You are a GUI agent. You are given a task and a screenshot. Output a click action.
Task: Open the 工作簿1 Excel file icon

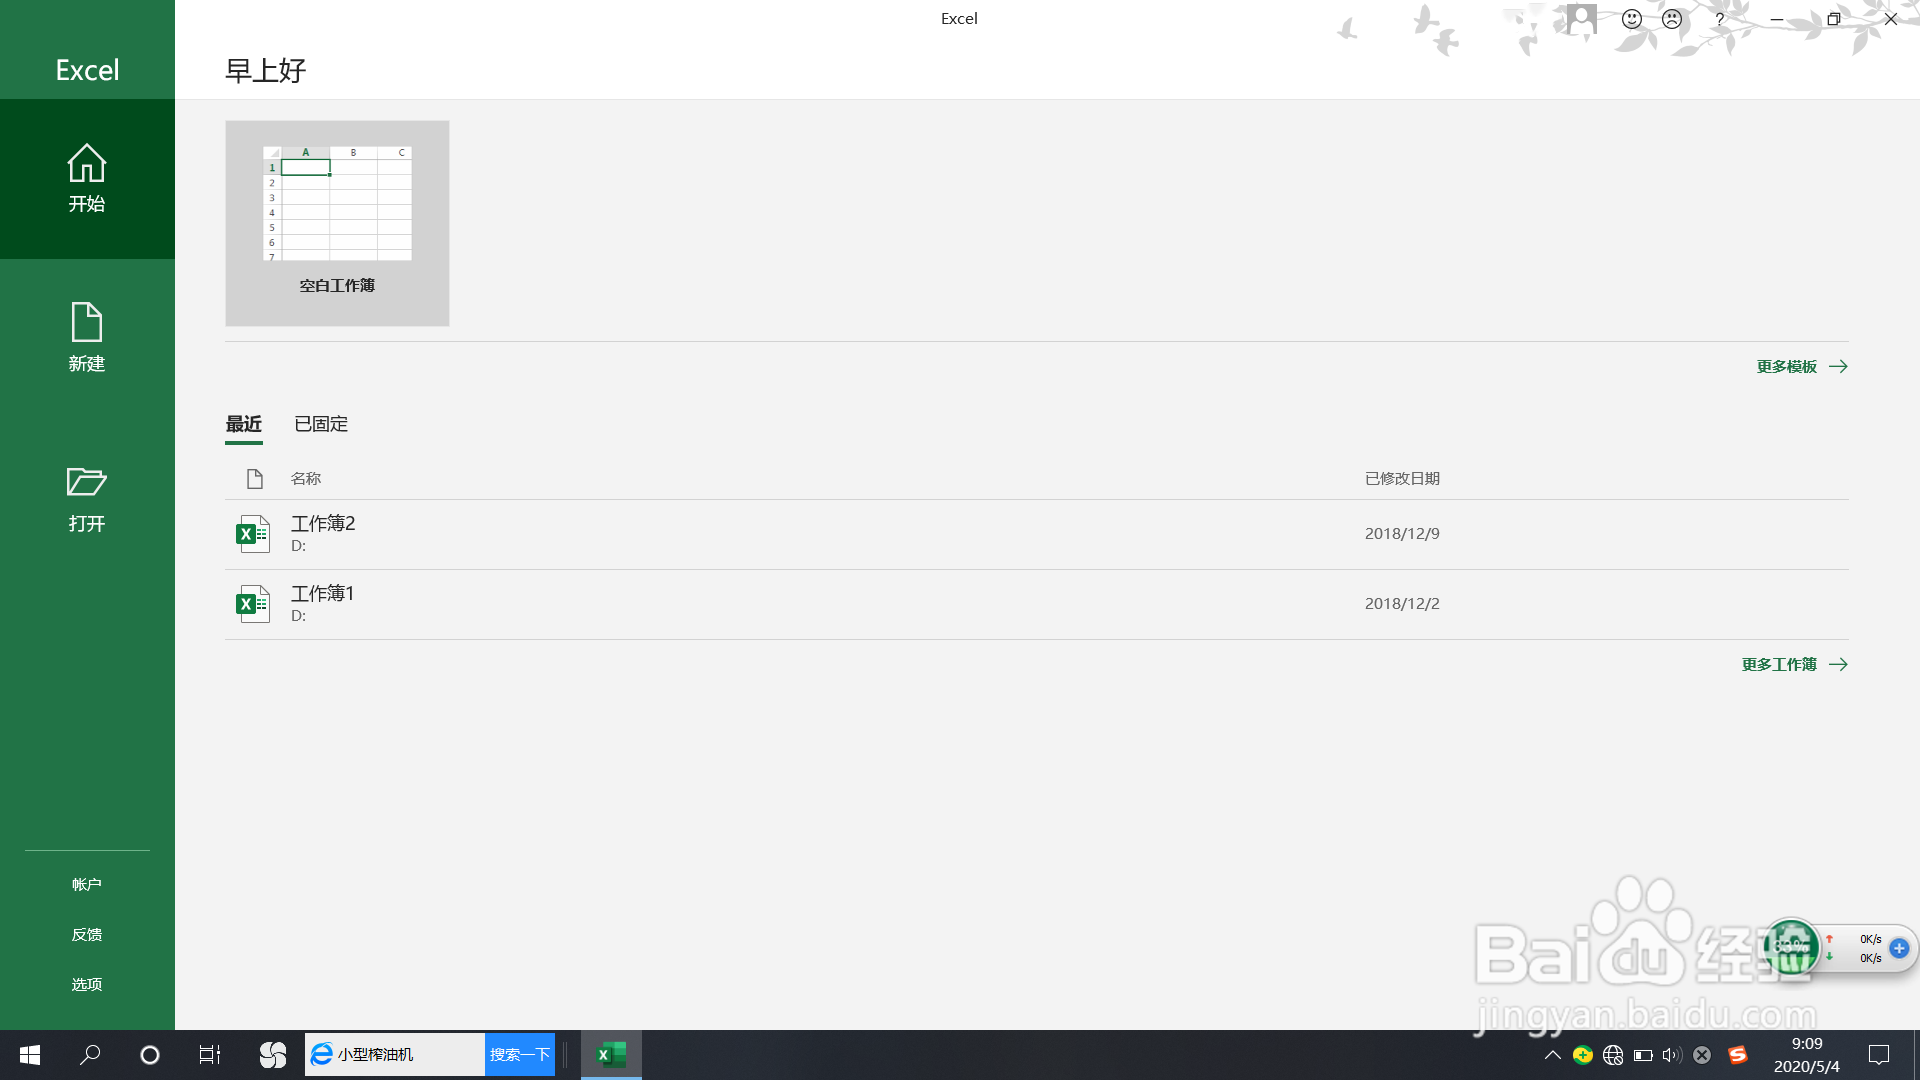tap(253, 604)
